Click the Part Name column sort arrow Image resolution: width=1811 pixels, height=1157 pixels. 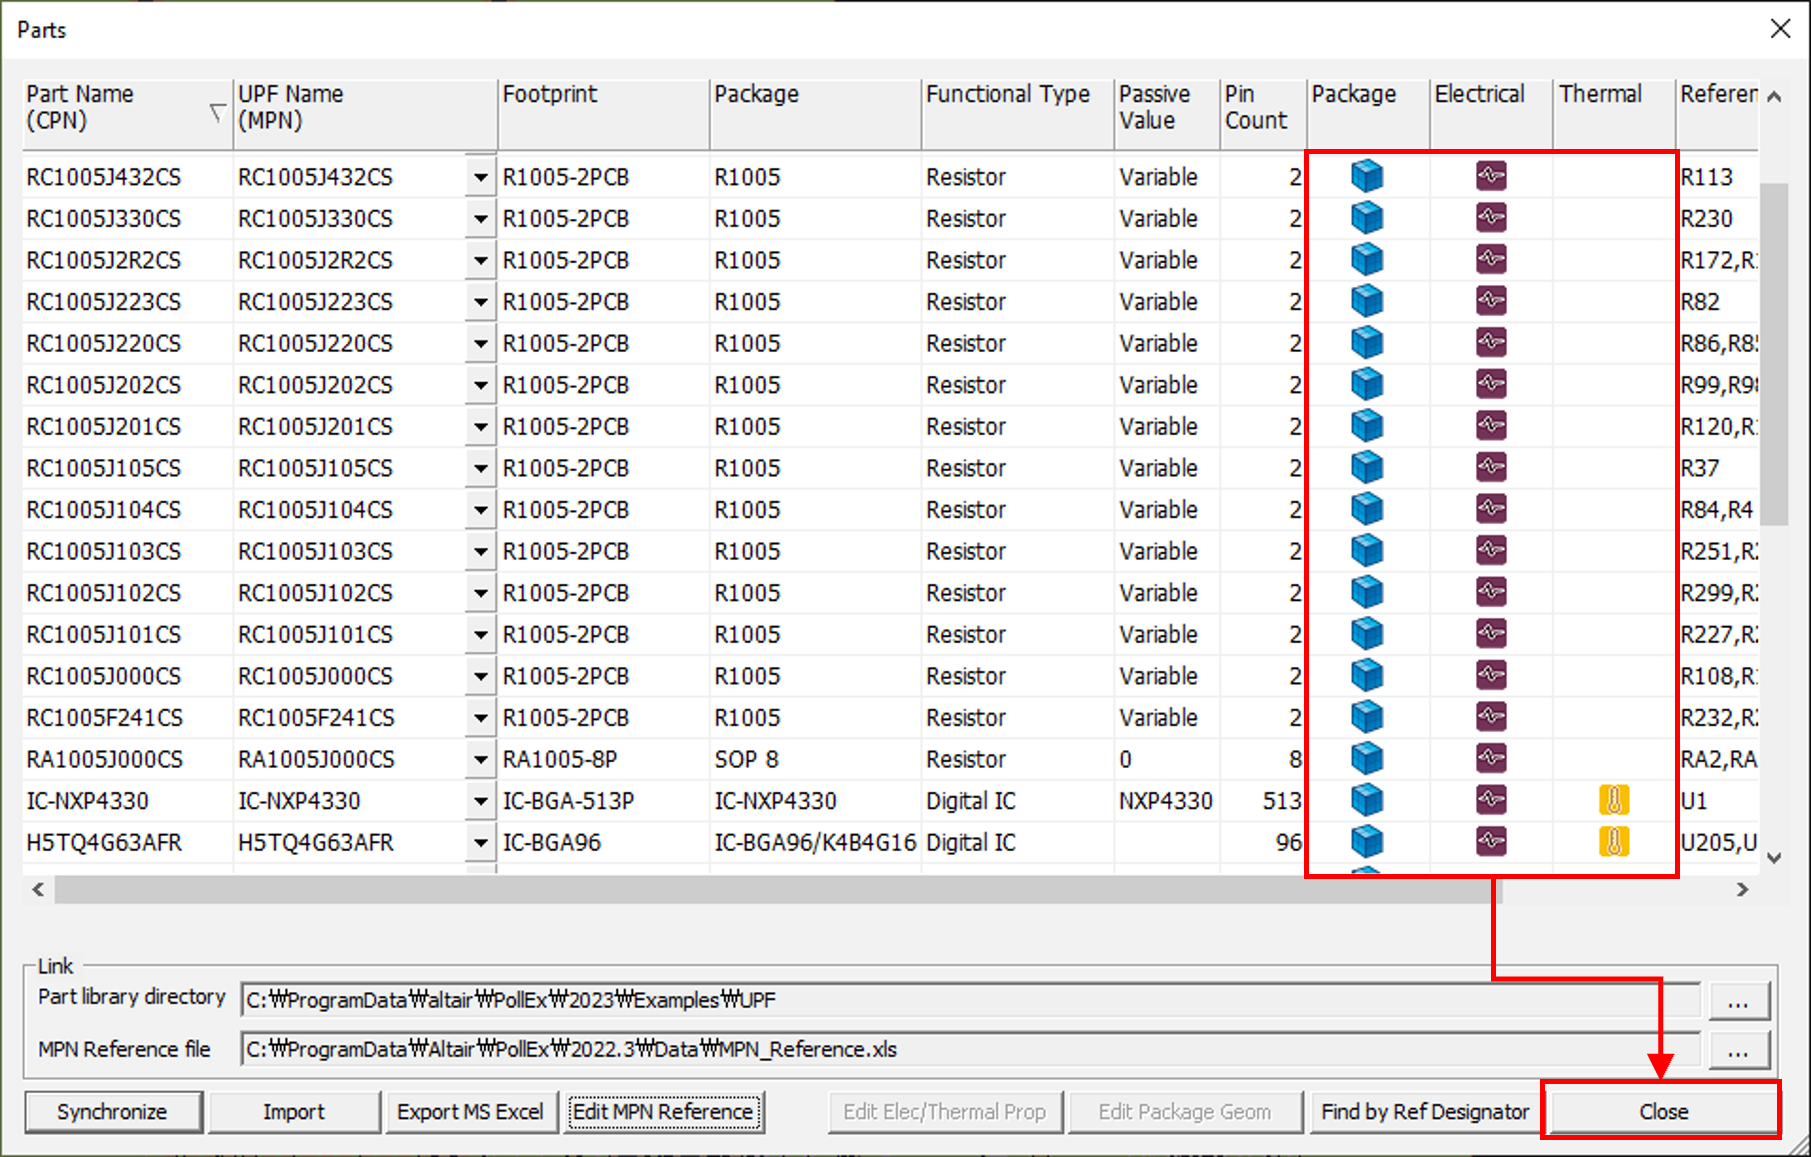217,112
